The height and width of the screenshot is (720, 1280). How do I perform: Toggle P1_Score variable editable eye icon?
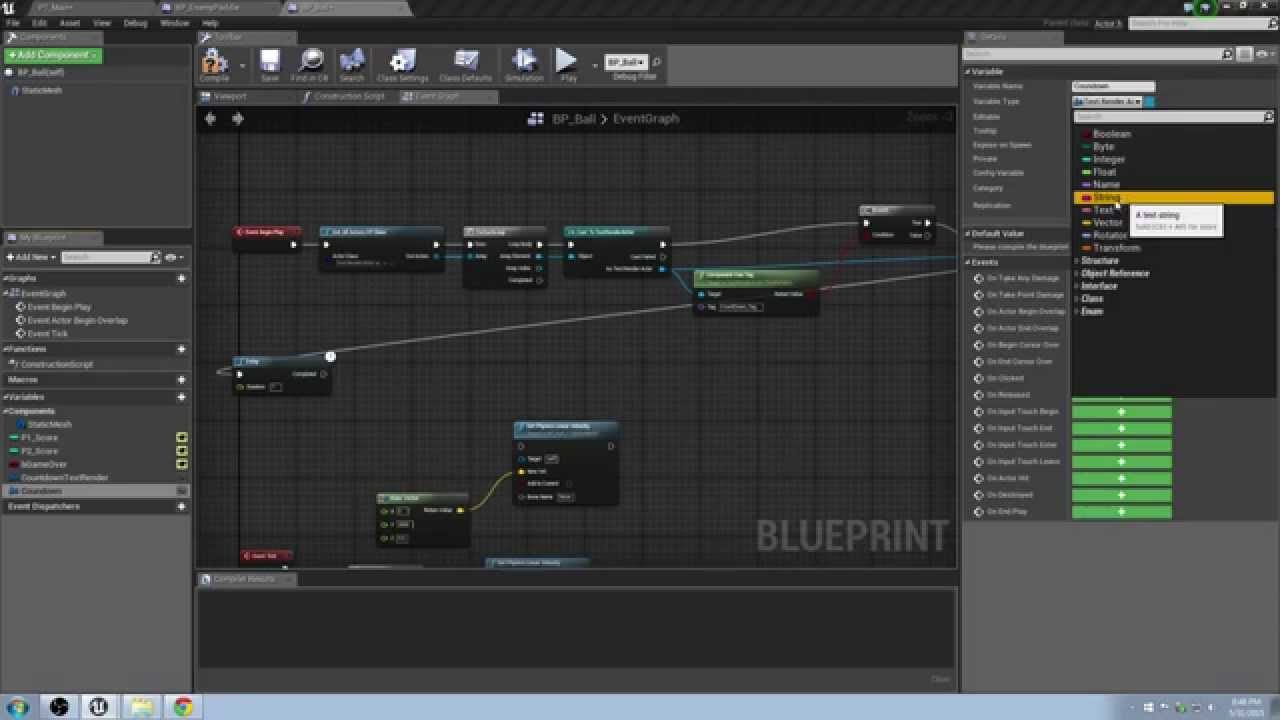(182, 437)
